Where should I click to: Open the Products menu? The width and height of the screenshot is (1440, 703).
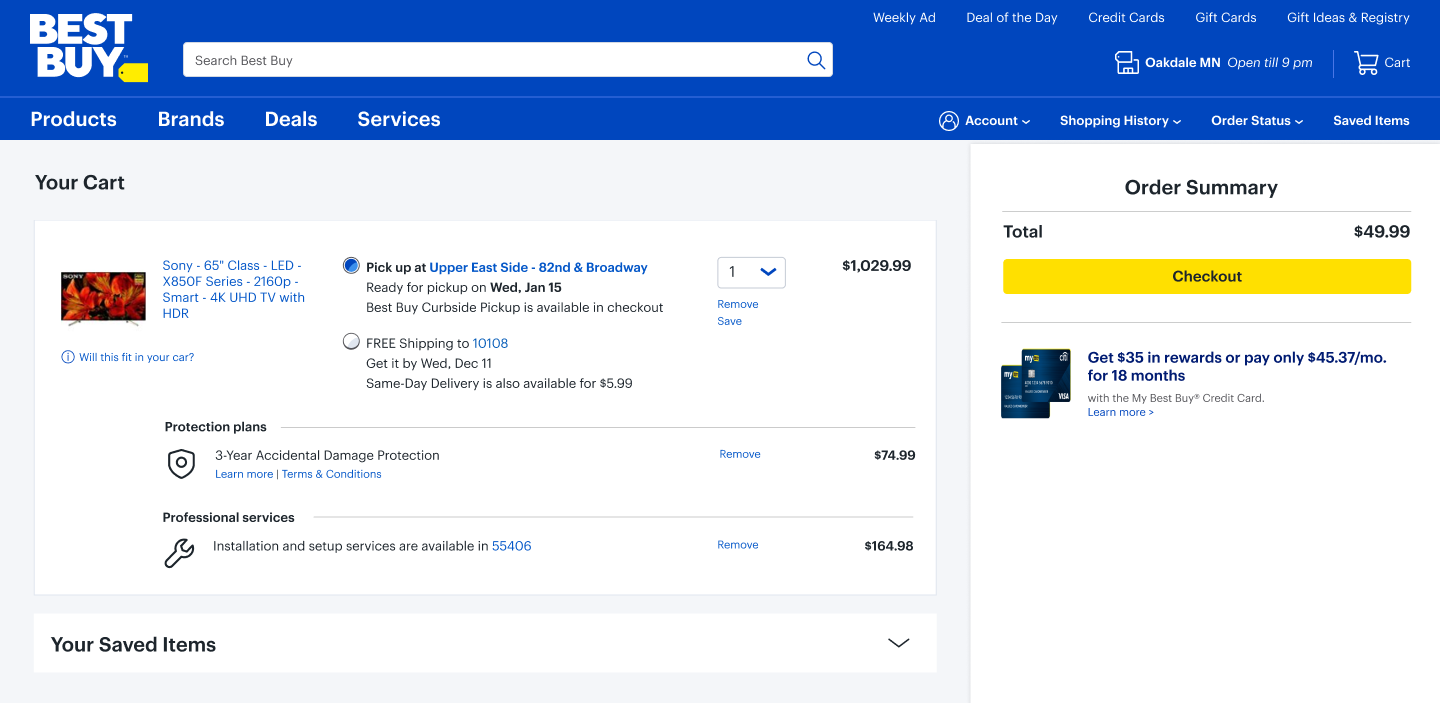click(74, 119)
